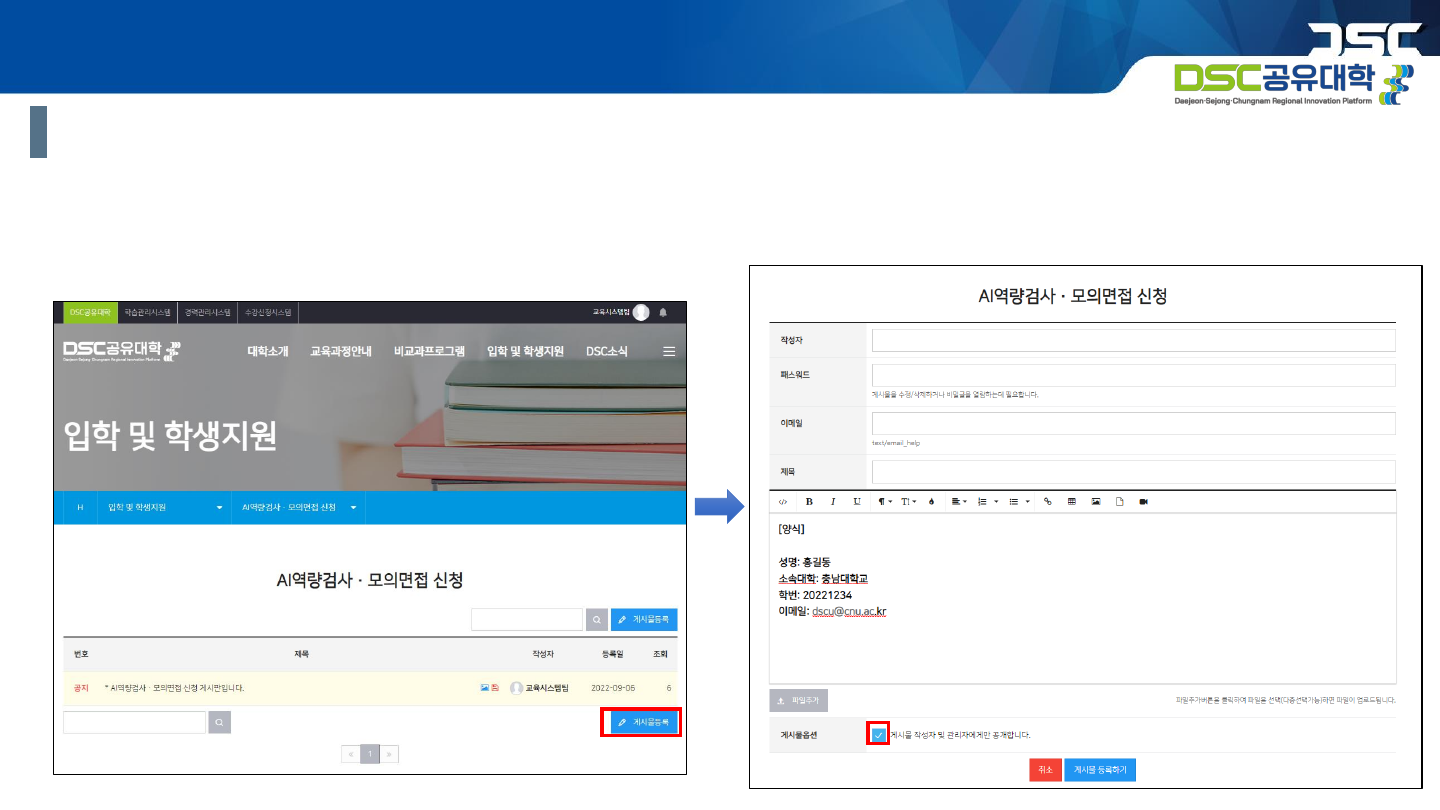Click the underline icon in editor
The height and width of the screenshot is (810, 1440).
coord(857,502)
